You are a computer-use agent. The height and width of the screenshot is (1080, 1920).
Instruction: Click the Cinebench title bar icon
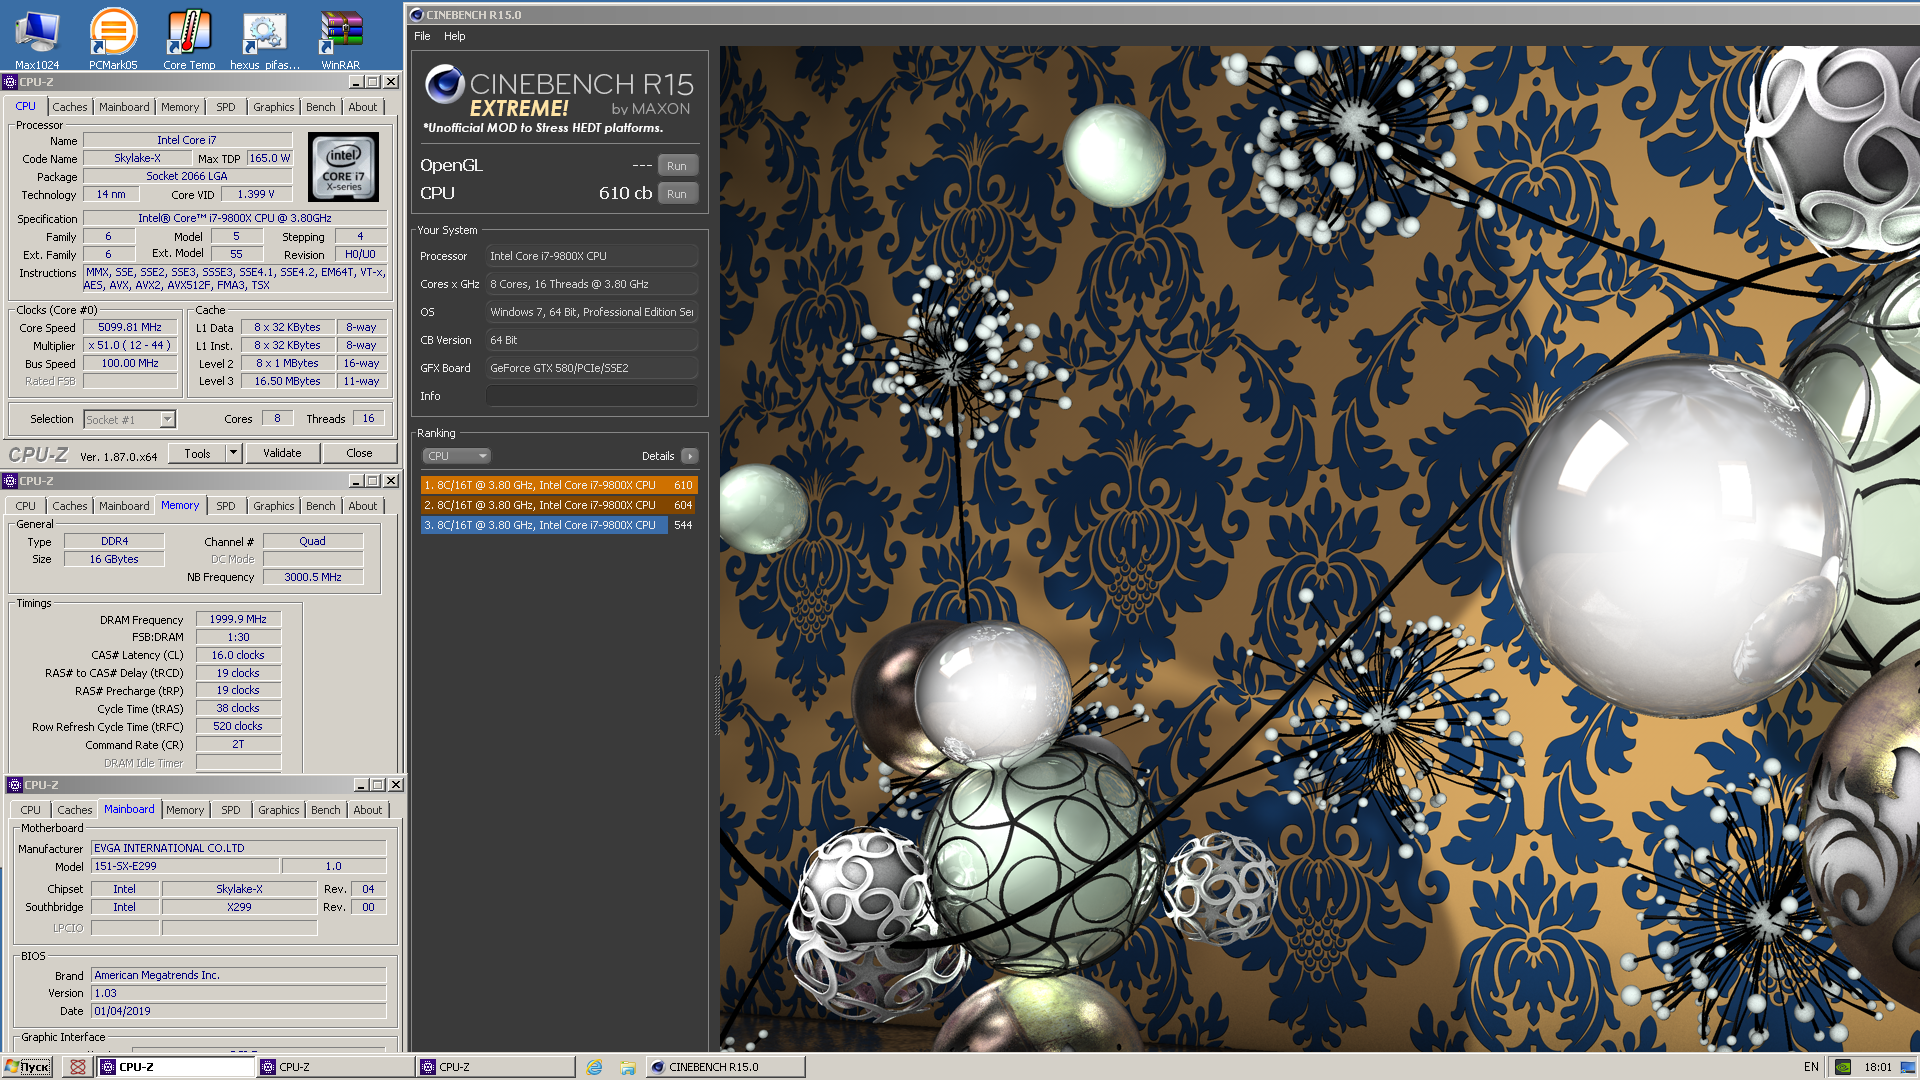click(417, 15)
